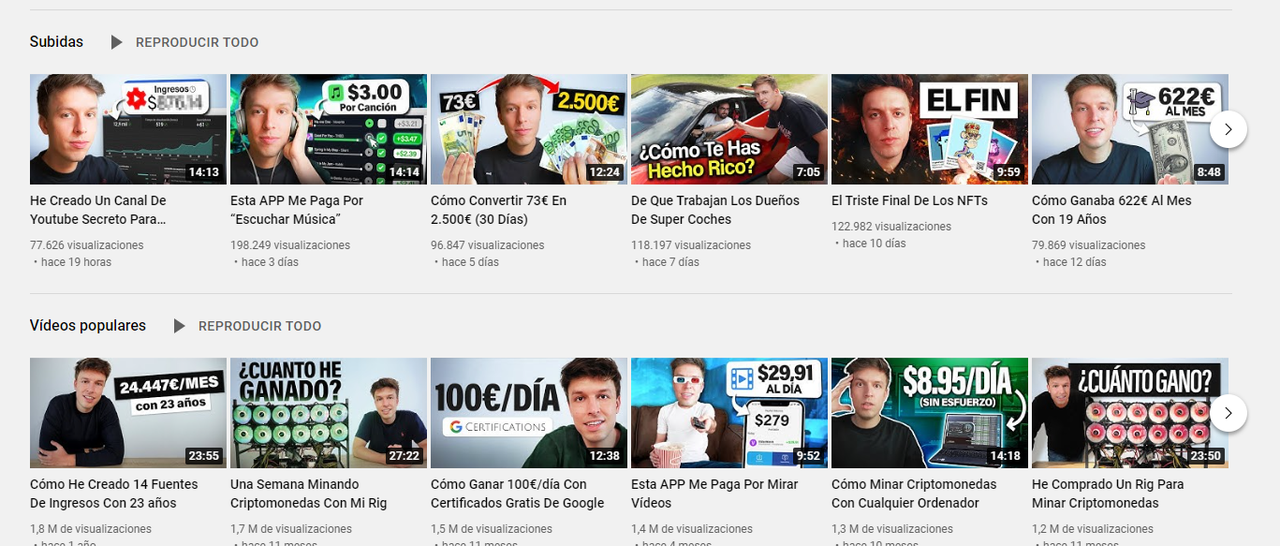Play all popular videos via REPRODUCIR TODO
The width and height of the screenshot is (1280, 546).
coord(260,326)
